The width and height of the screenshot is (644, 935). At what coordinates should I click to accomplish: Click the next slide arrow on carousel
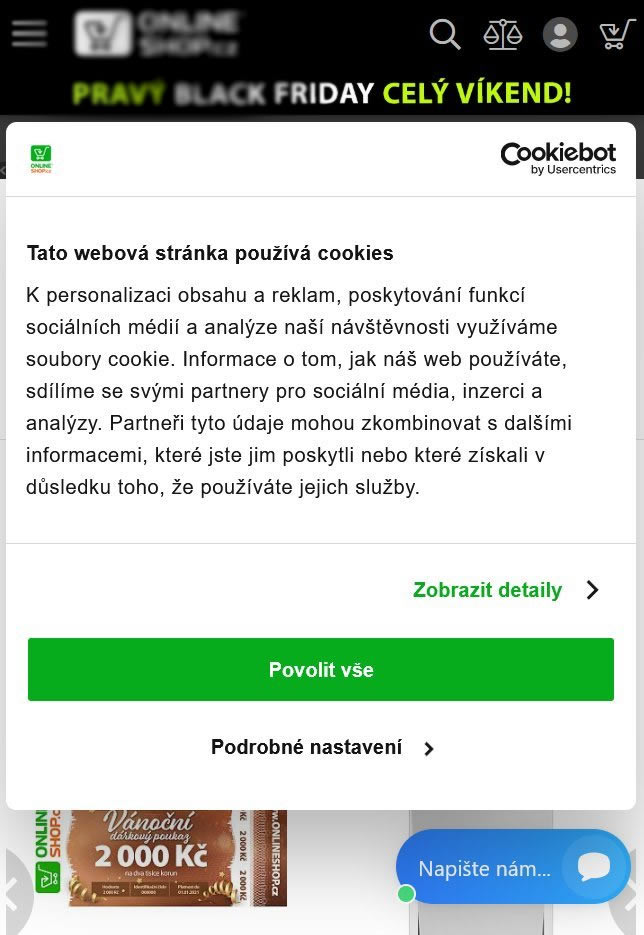[x=629, y=894]
